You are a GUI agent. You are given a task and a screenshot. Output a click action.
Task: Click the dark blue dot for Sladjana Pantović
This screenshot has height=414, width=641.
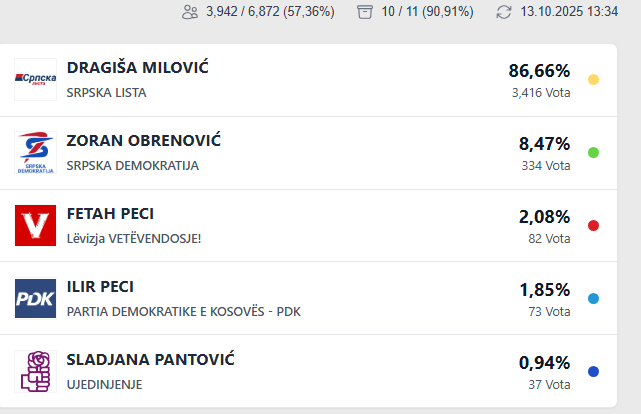tap(593, 372)
